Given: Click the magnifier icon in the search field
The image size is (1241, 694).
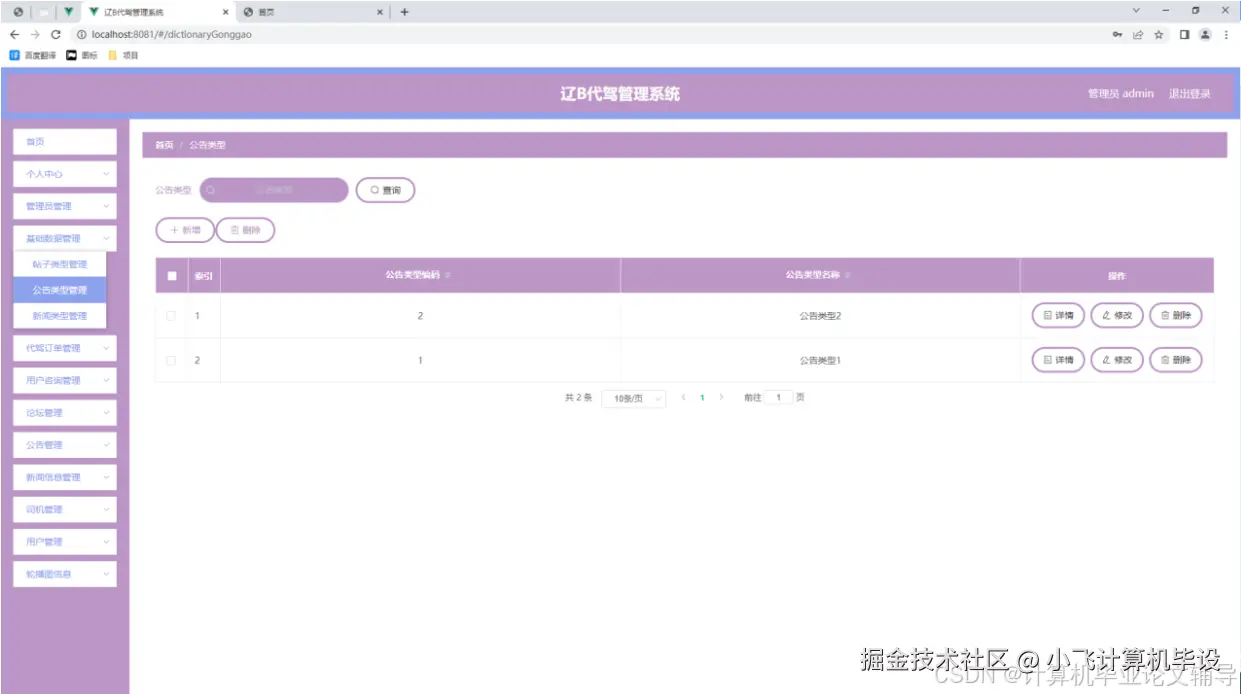Looking at the screenshot, I should tap(211, 190).
